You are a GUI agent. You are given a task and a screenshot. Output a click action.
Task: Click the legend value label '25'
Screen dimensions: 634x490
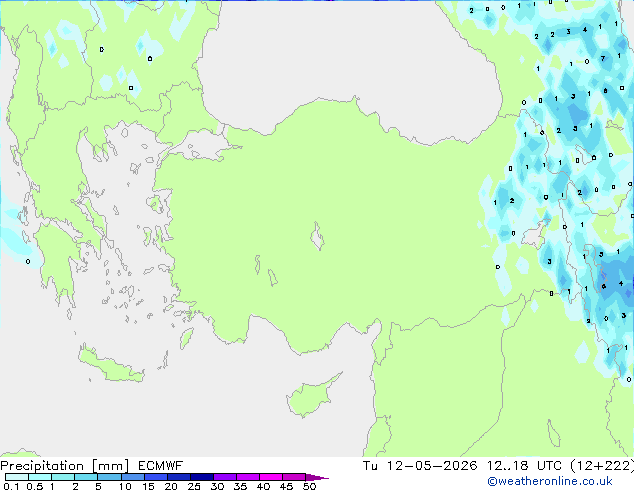(x=194, y=486)
